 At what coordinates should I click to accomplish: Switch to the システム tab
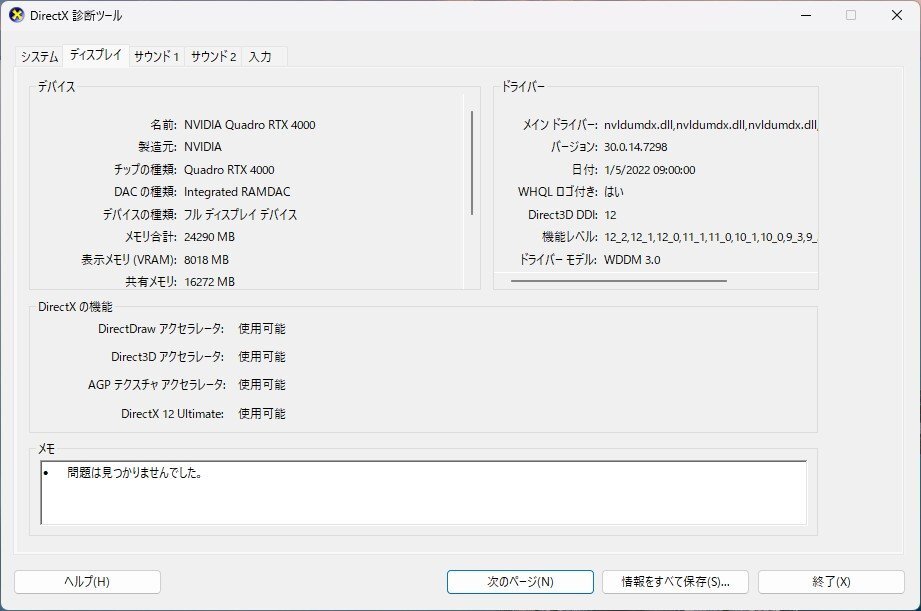[x=39, y=57]
